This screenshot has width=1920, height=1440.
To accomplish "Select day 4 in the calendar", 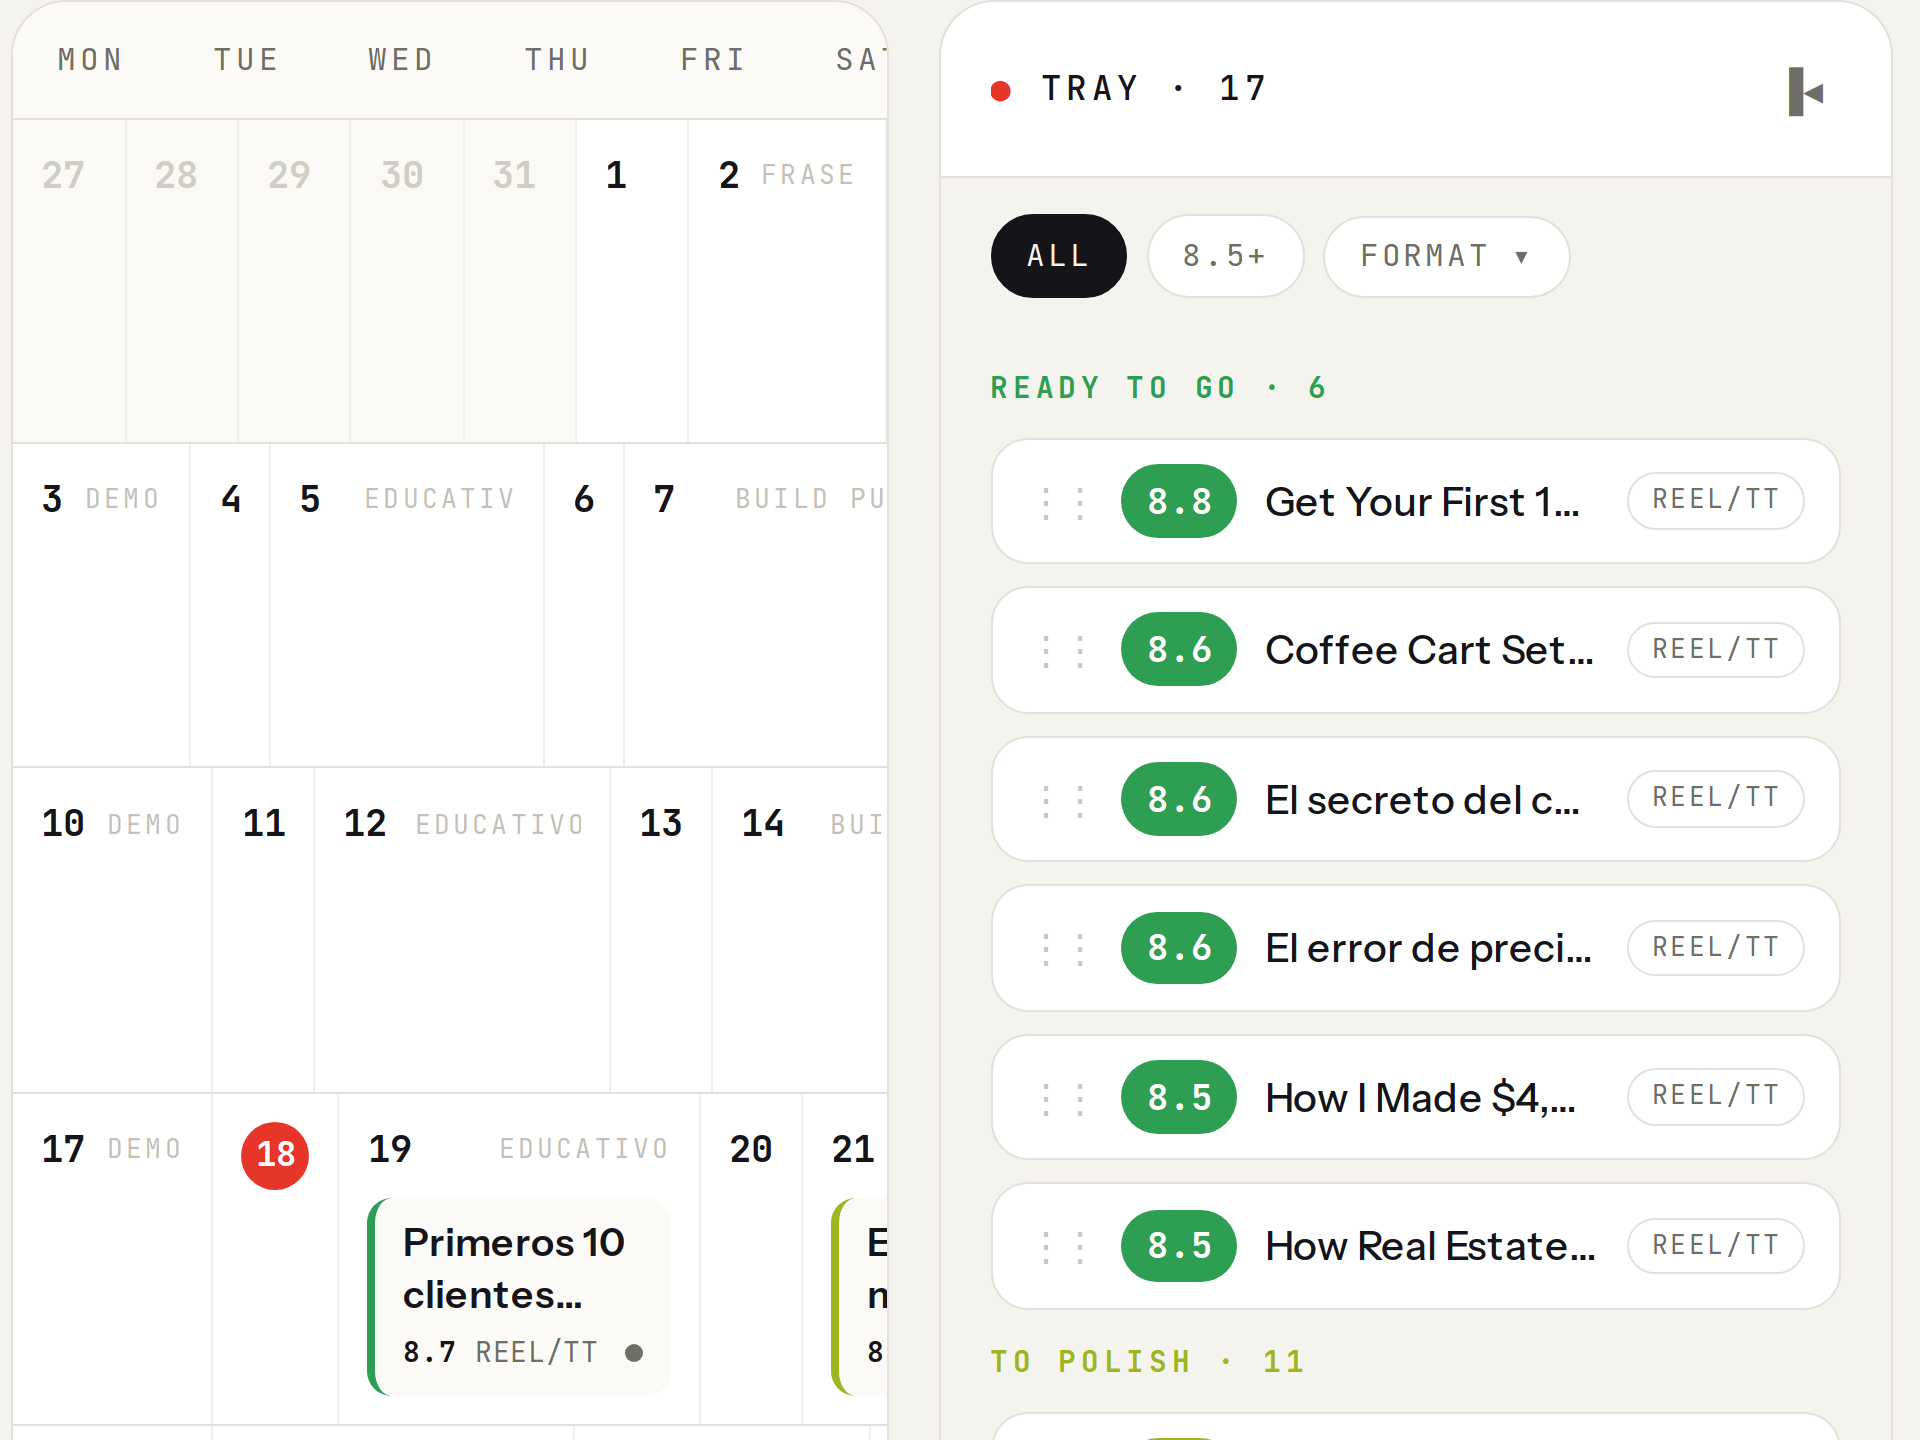I will tap(230, 605).
